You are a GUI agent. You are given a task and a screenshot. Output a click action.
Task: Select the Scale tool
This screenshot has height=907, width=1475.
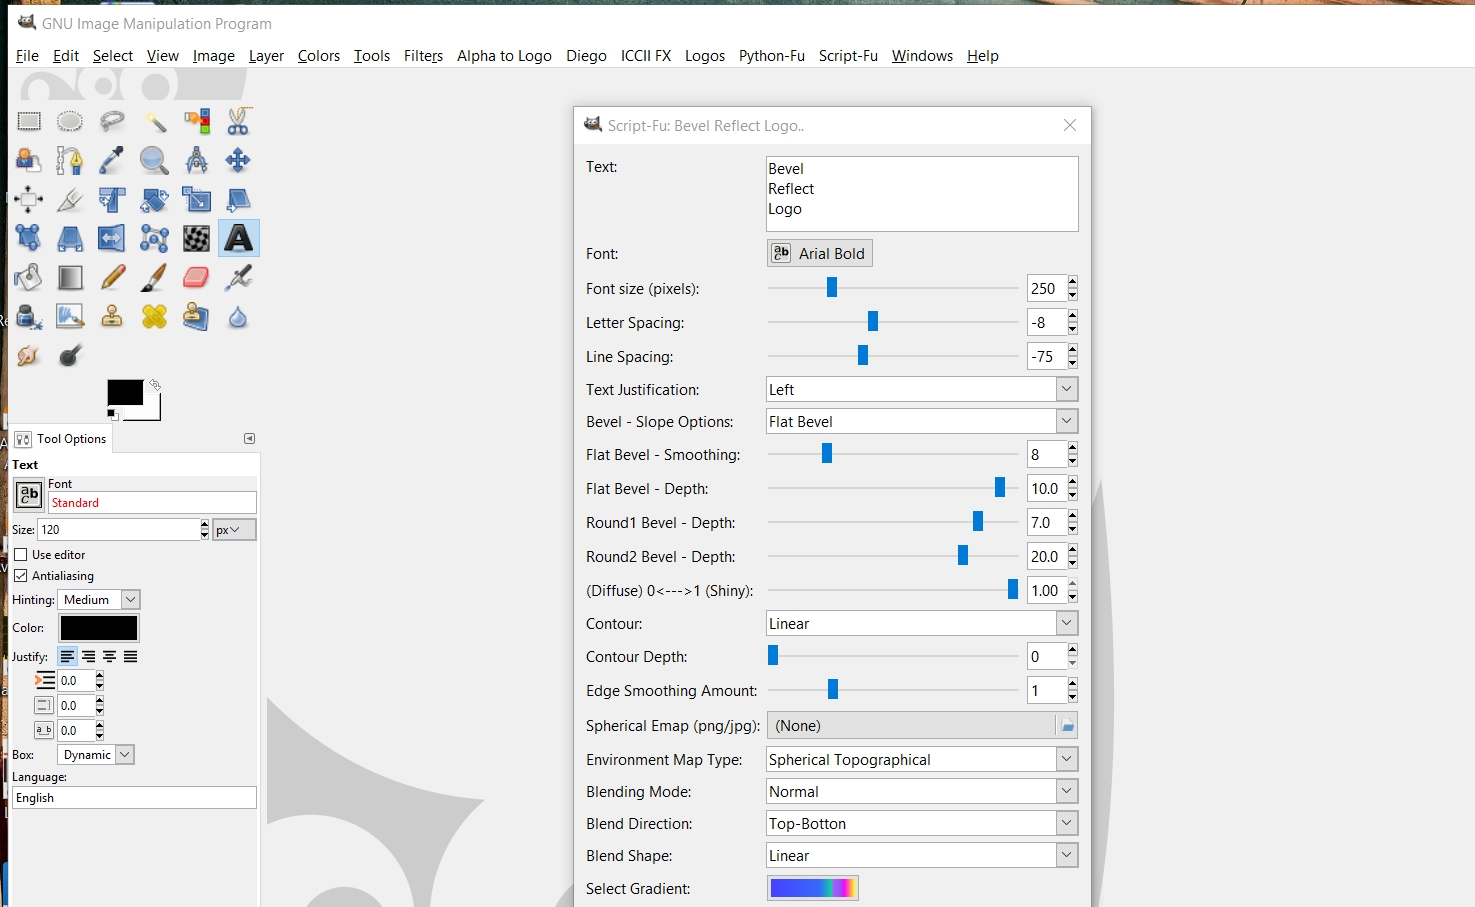click(196, 199)
